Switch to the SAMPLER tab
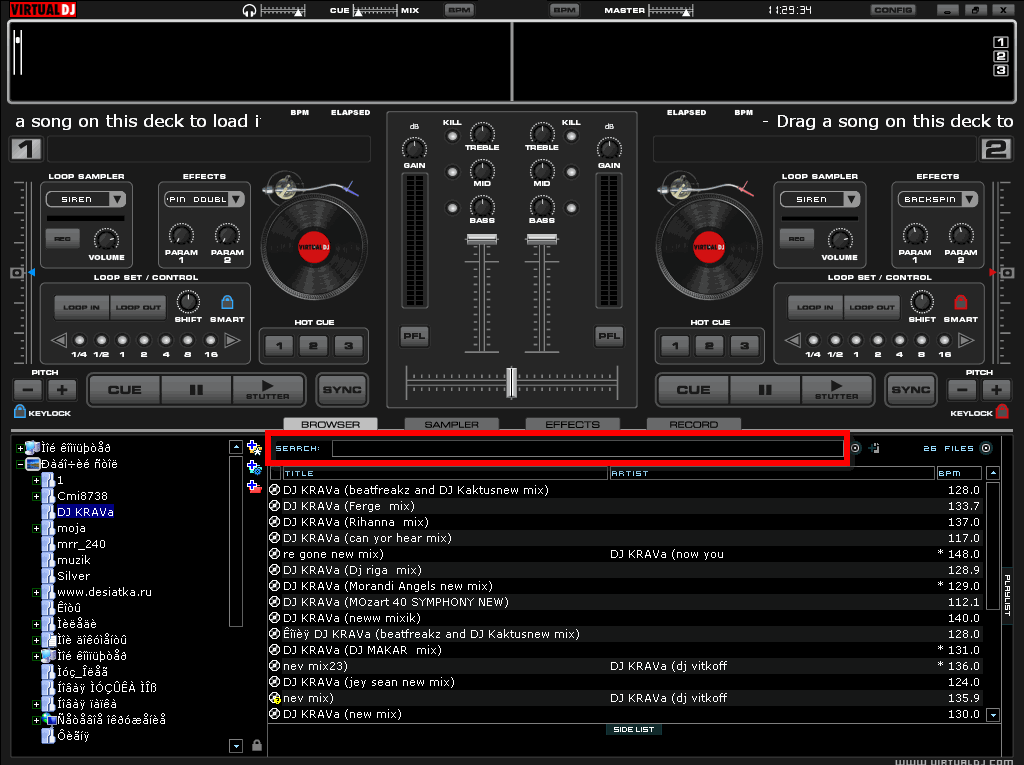Screen dimensions: 1024x765 tap(451, 424)
